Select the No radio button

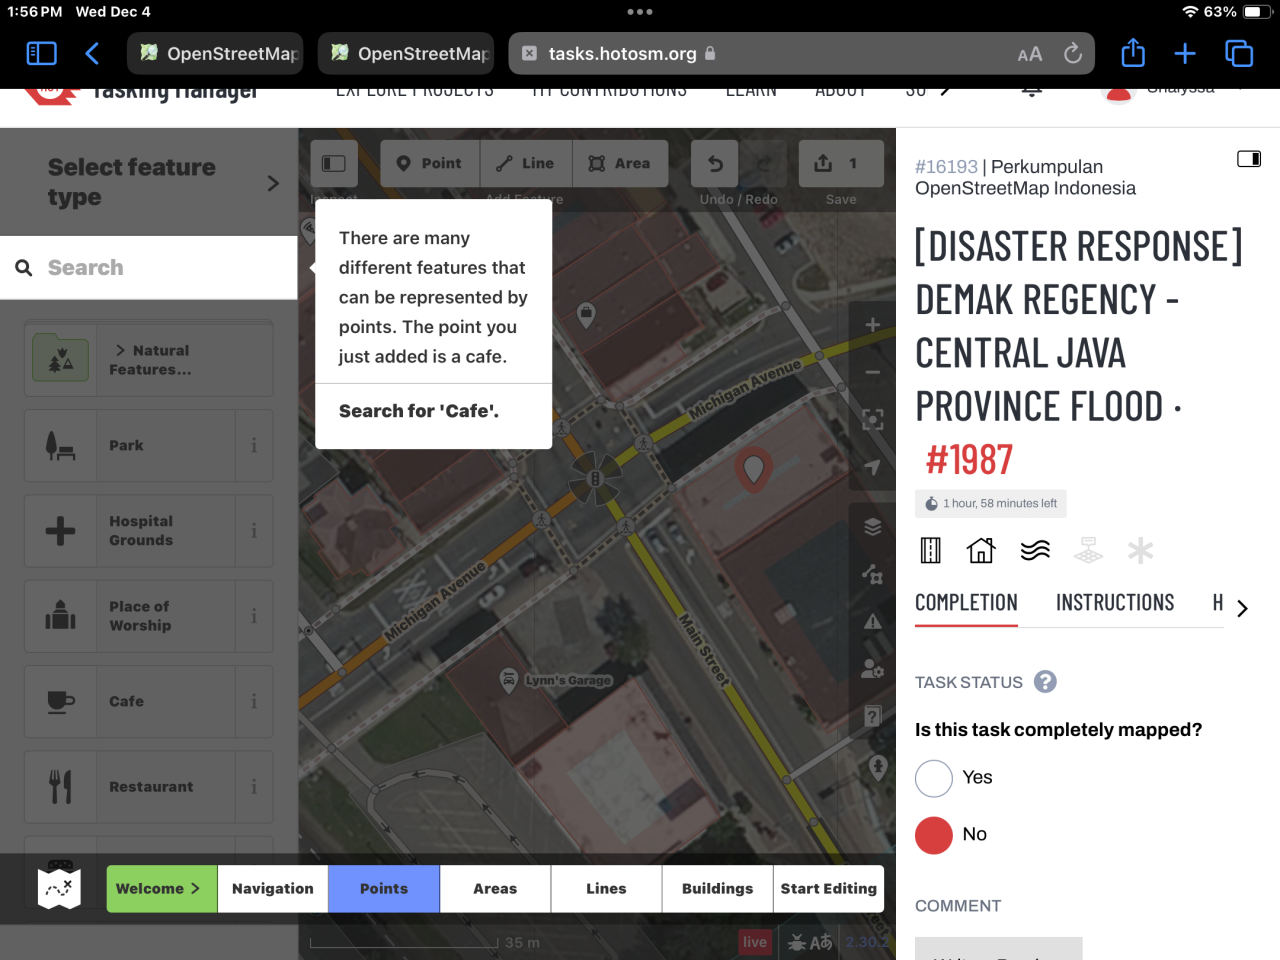click(x=934, y=835)
